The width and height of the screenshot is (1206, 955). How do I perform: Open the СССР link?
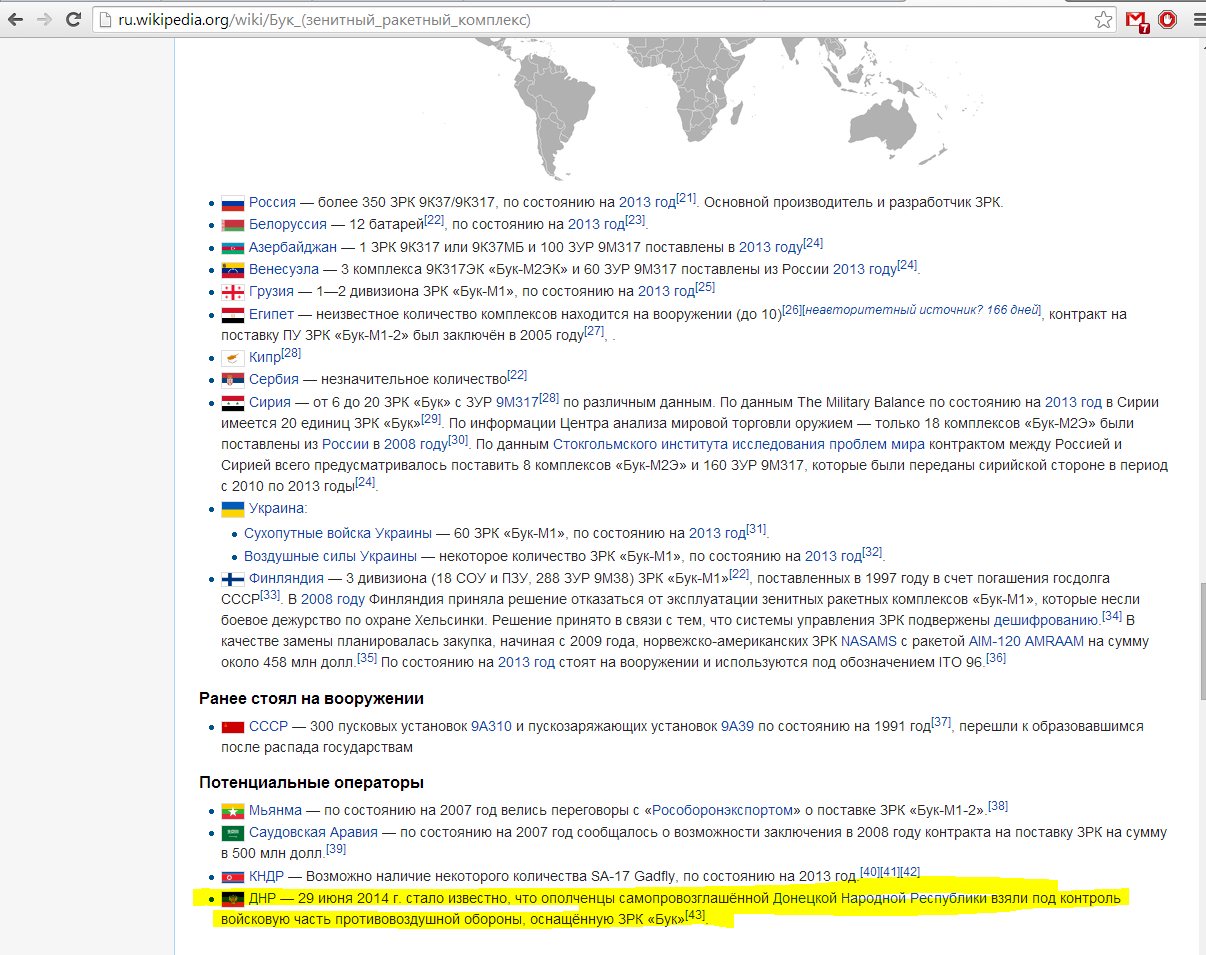point(268,726)
